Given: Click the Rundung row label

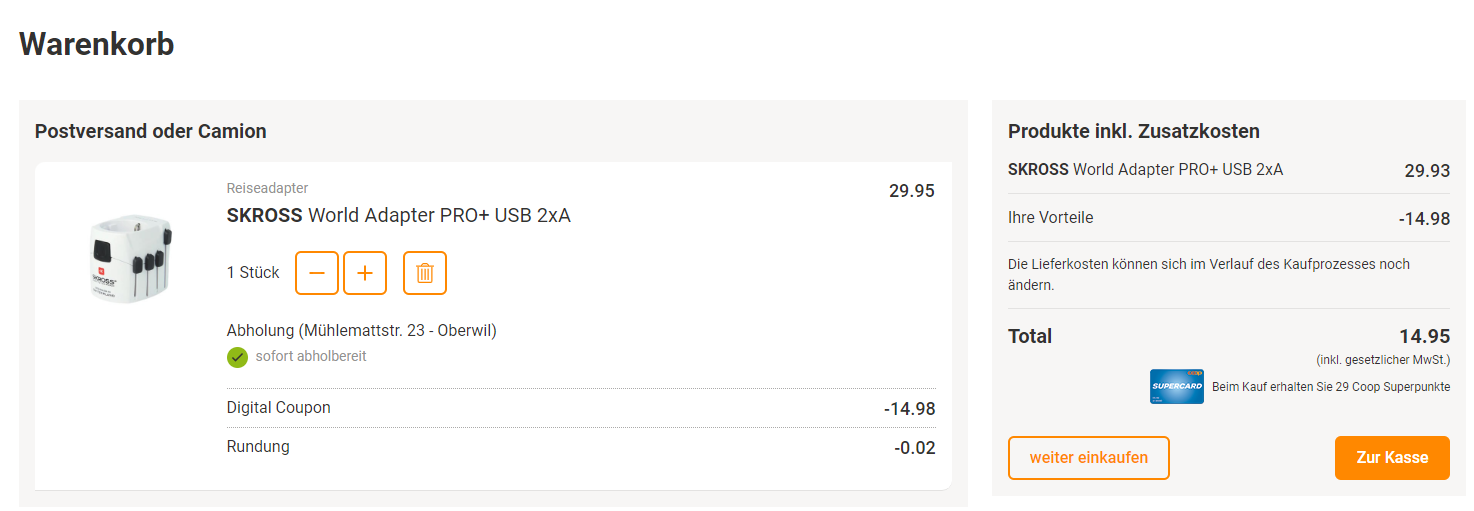Looking at the screenshot, I should [258, 447].
